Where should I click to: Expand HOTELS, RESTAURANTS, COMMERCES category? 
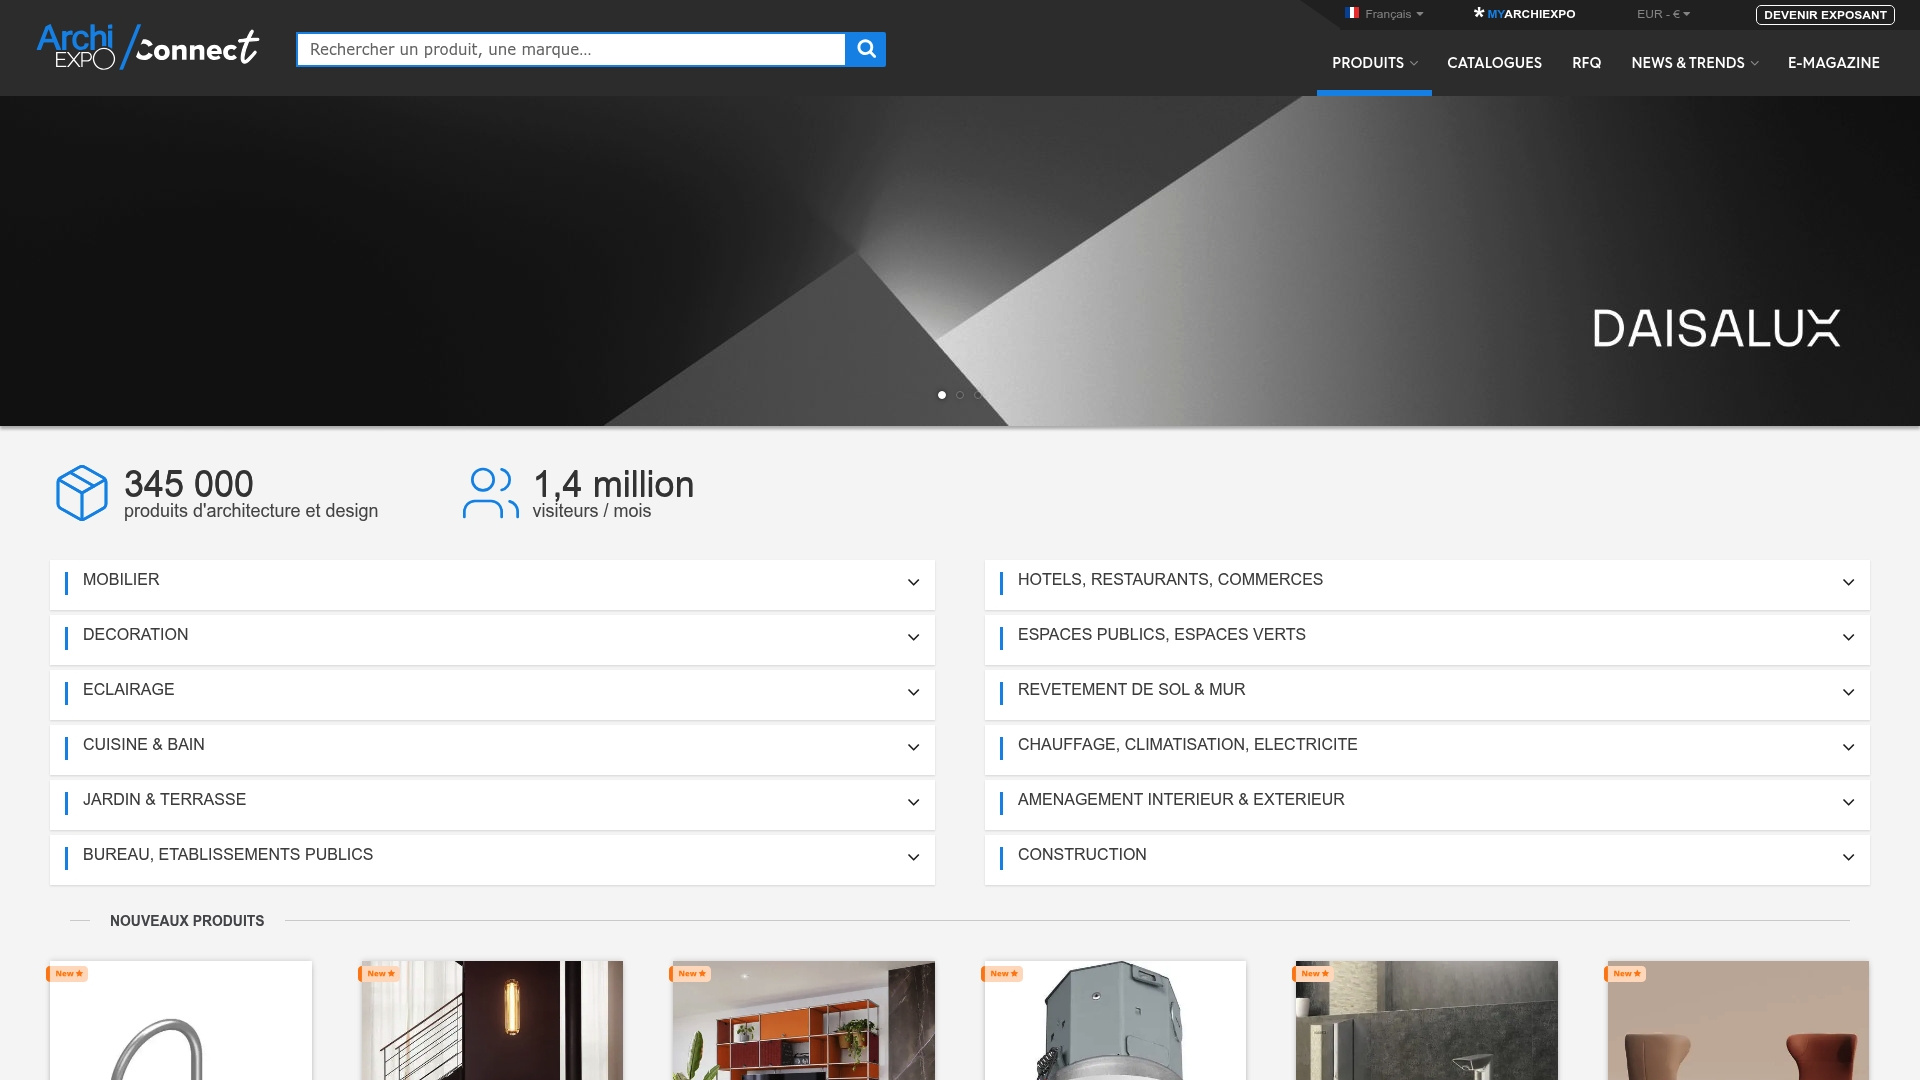(x=1427, y=584)
